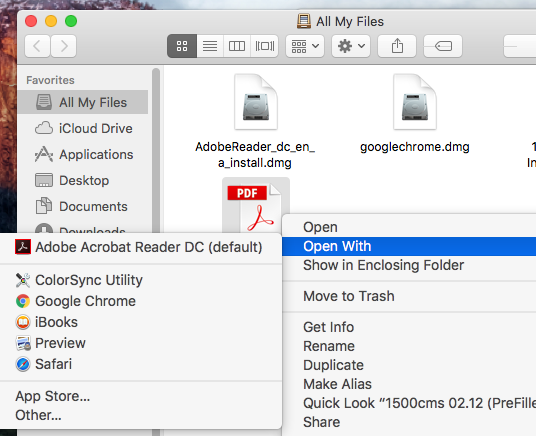
Task: Open iCloud Drive in the sidebar
Action: pyautogui.click(x=83, y=128)
